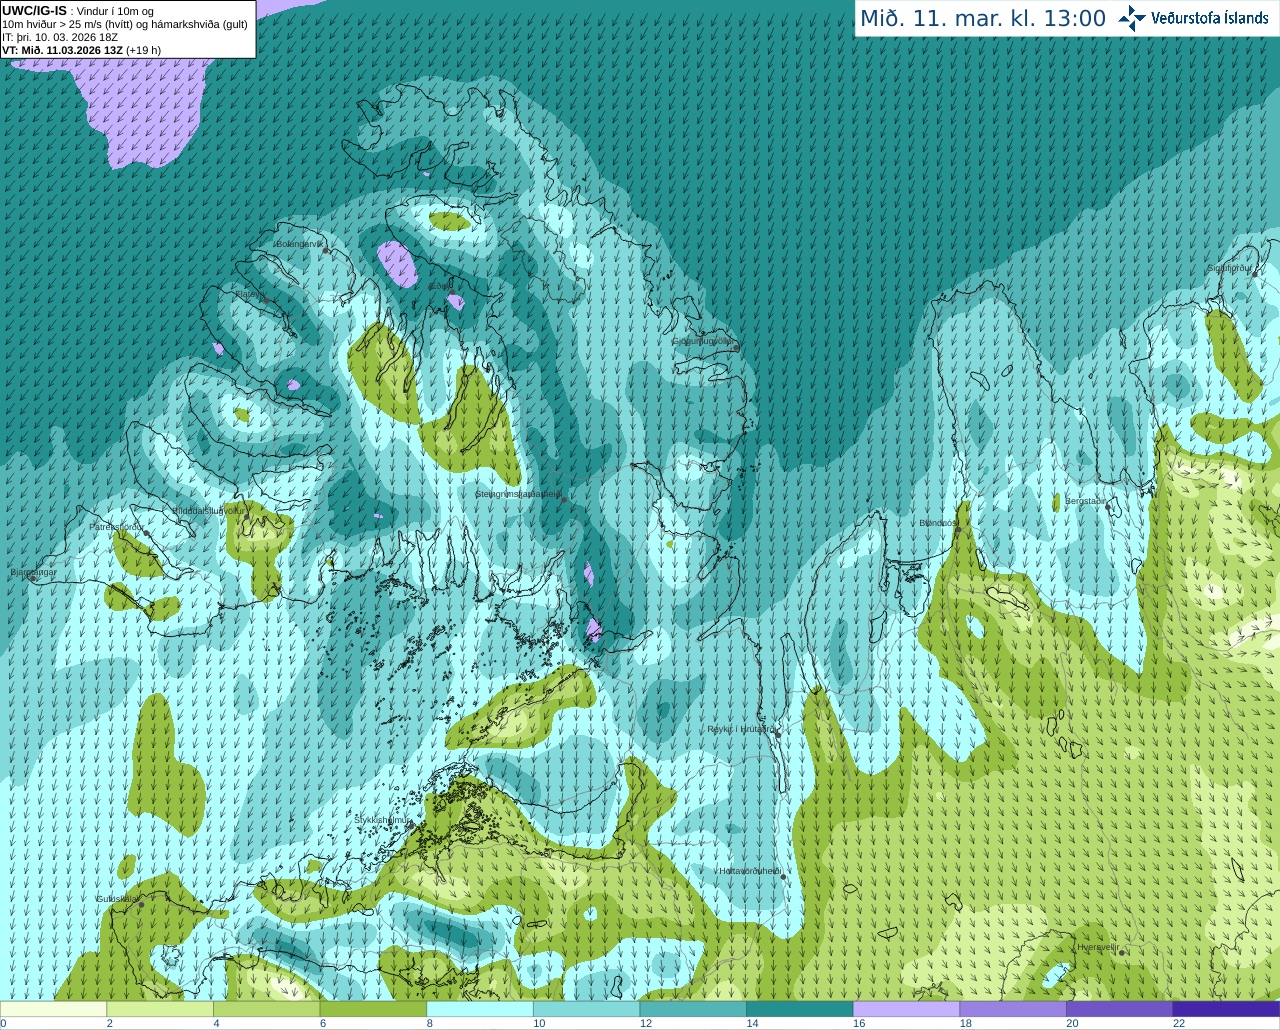The height and width of the screenshot is (1030, 1280).
Task: Click the 0–2 m/s legend swatch
Action: pyautogui.click(x=54, y=1009)
